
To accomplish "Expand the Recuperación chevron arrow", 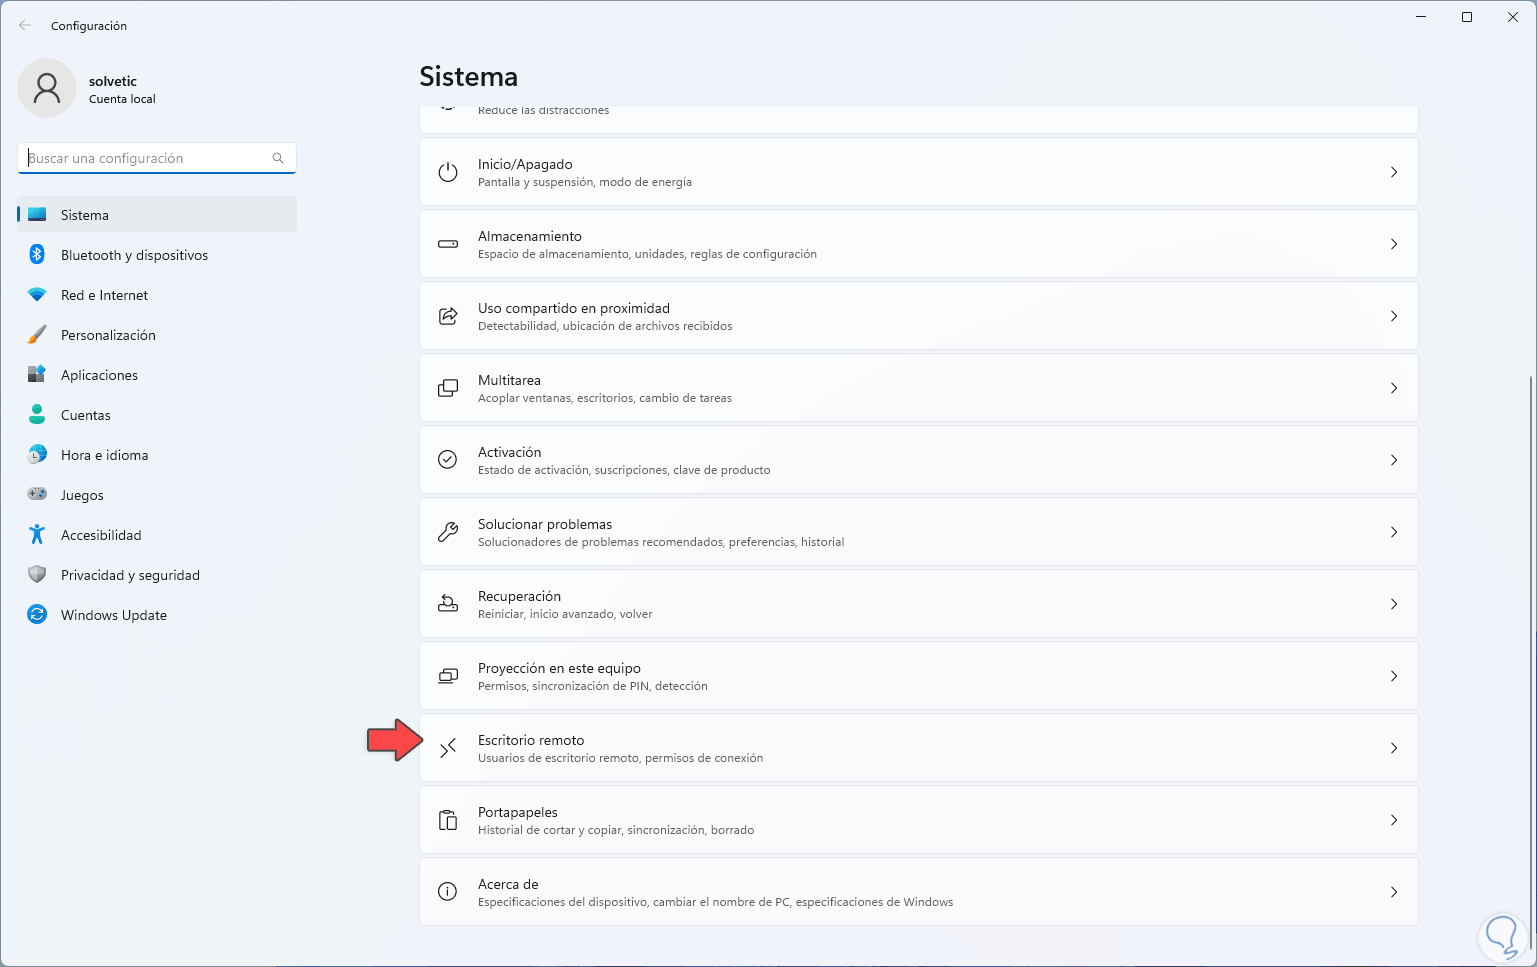I will [1393, 604].
